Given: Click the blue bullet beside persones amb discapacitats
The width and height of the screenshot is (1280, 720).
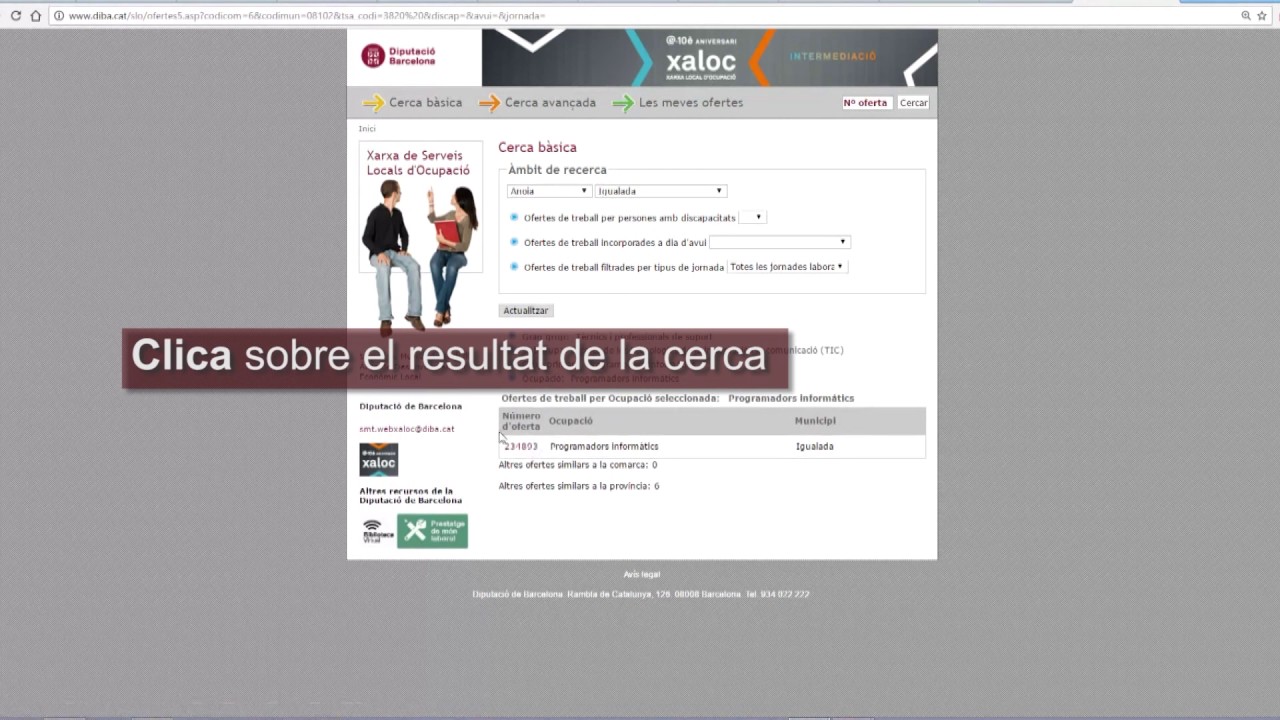Looking at the screenshot, I should [x=514, y=217].
